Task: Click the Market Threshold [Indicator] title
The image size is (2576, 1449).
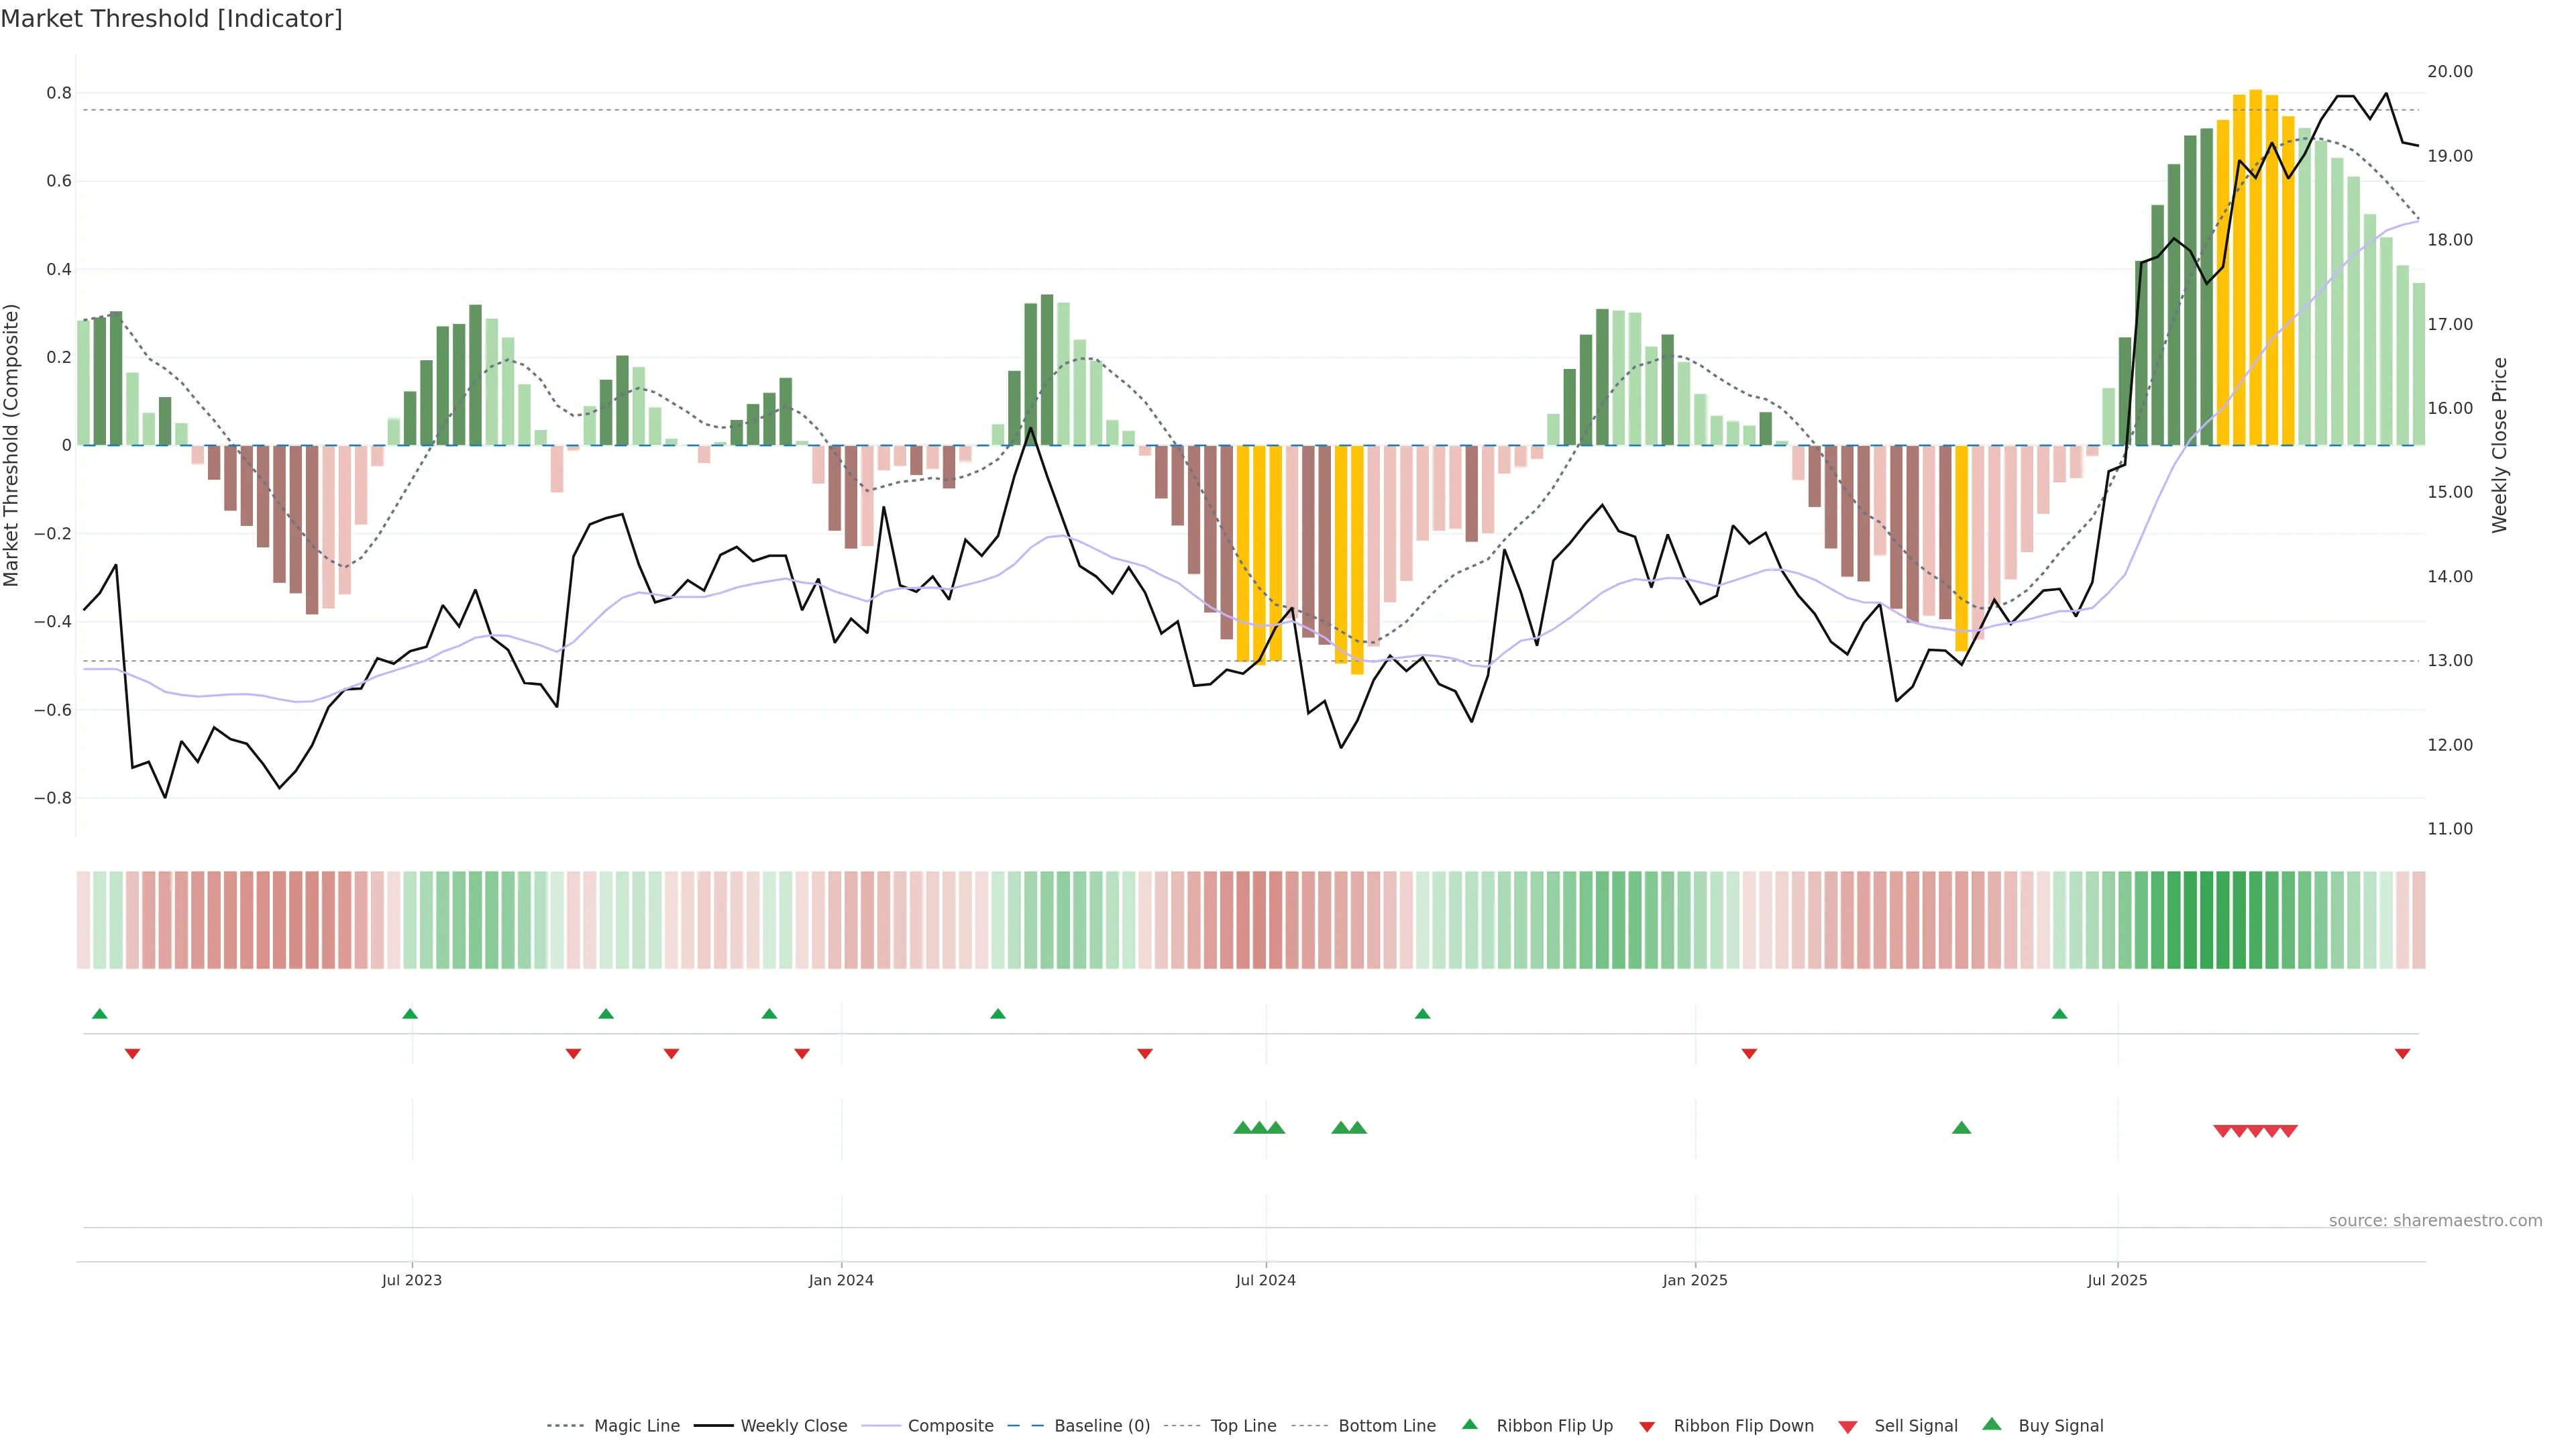Action: (172, 19)
